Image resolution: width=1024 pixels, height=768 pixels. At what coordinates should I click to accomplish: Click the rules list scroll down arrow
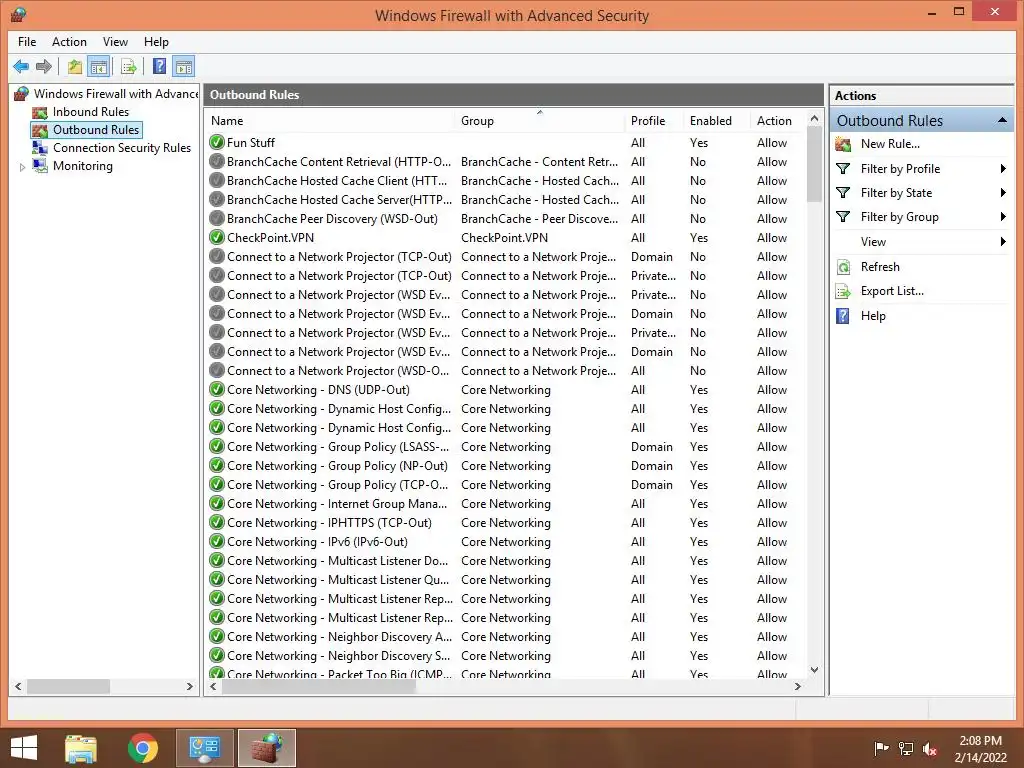[x=814, y=669]
